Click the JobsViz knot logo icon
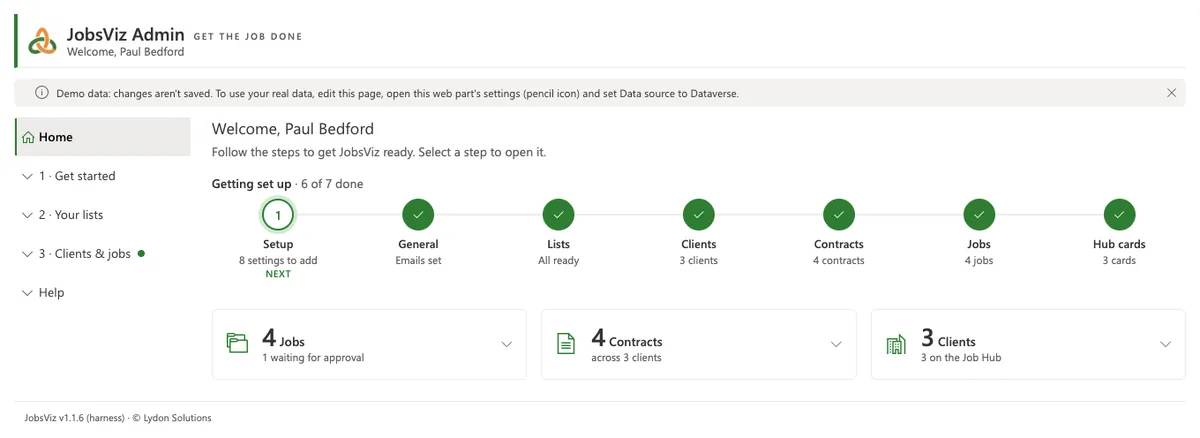Viewport: 1200px width, 438px height. (x=42, y=41)
